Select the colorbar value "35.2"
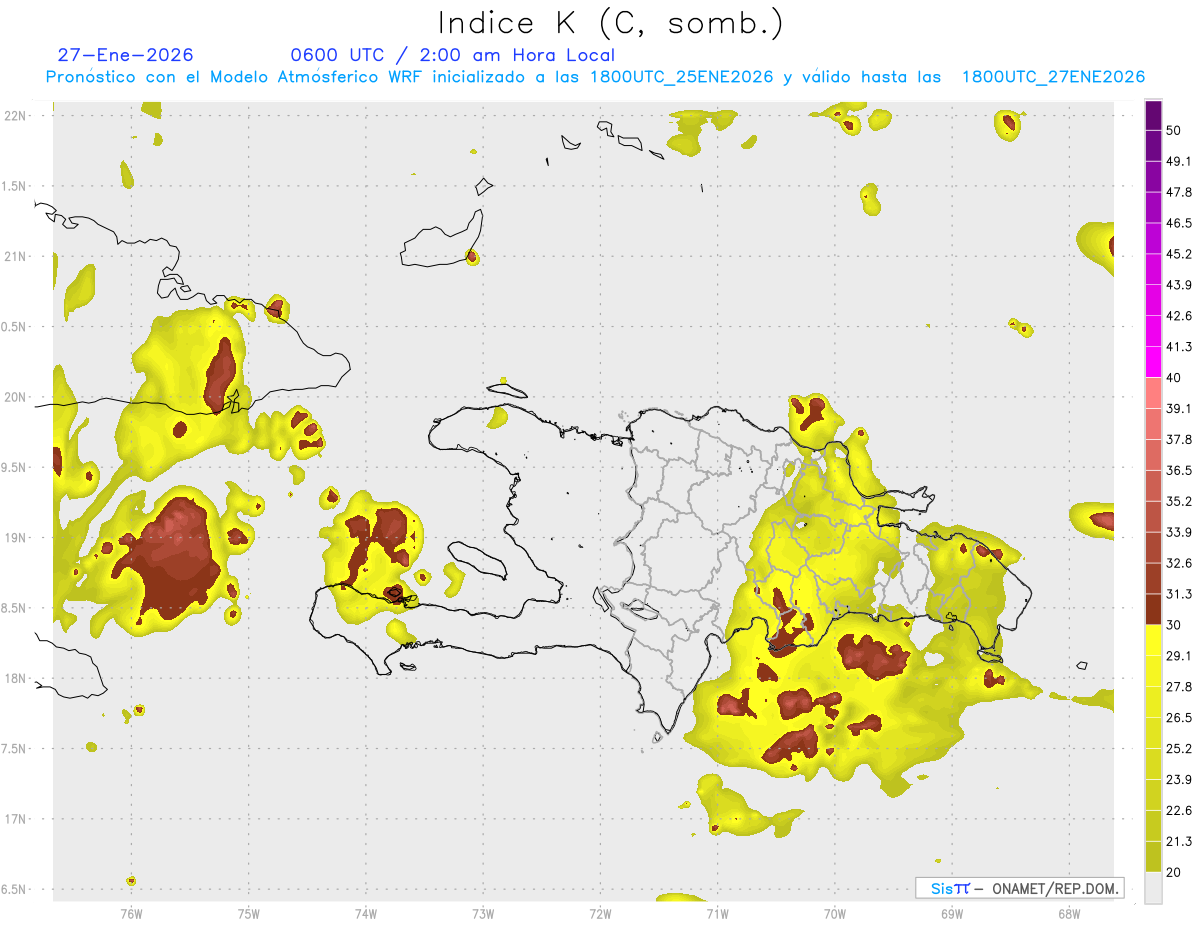 pyautogui.click(x=1179, y=502)
